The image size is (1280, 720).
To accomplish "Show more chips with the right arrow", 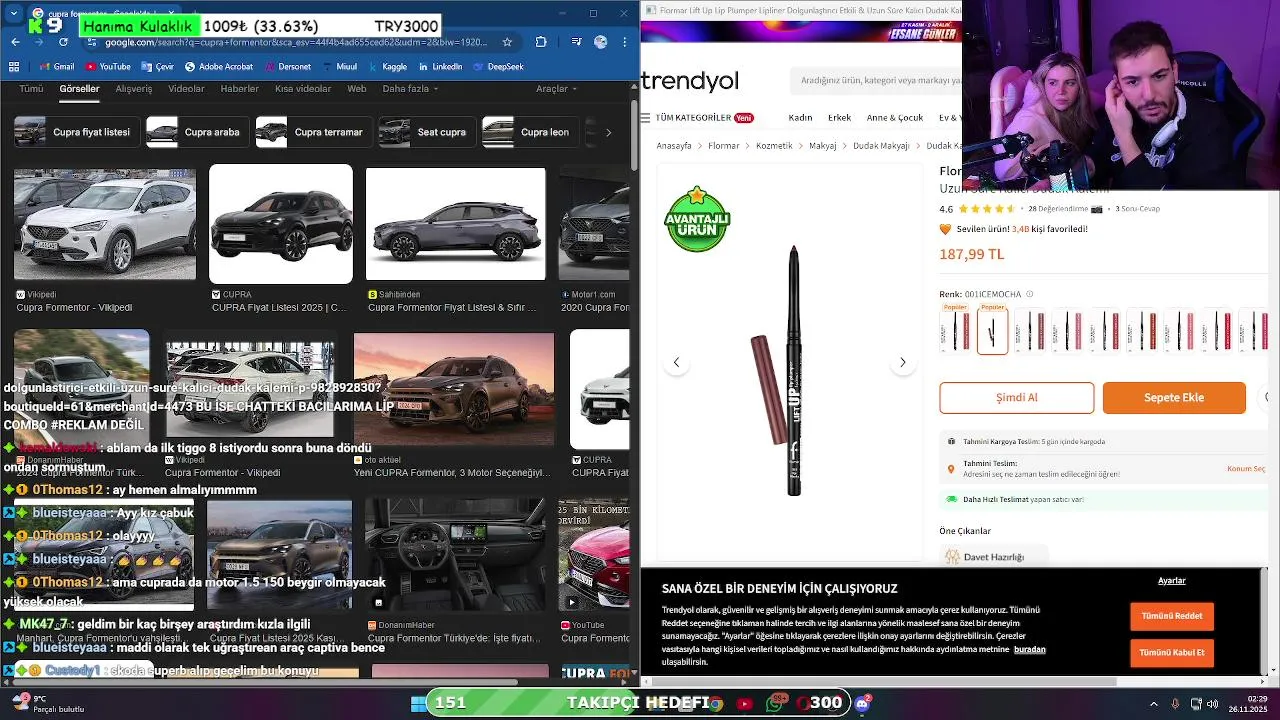I will click(608, 132).
